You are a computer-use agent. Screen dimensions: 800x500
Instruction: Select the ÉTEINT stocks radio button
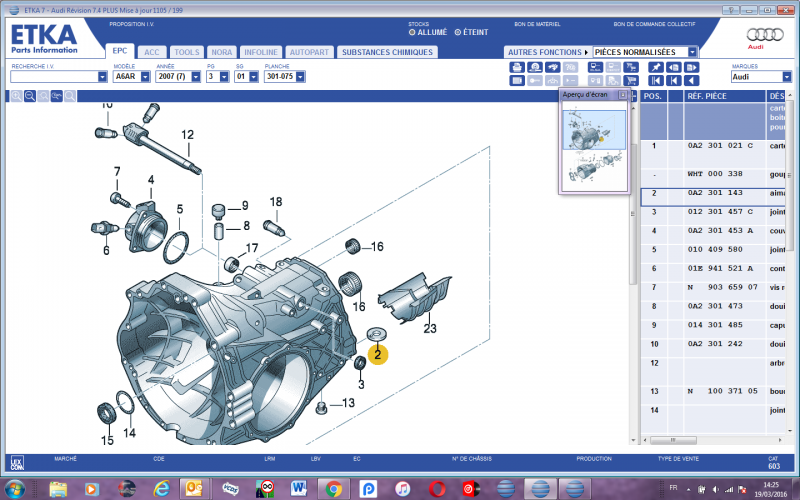(458, 32)
